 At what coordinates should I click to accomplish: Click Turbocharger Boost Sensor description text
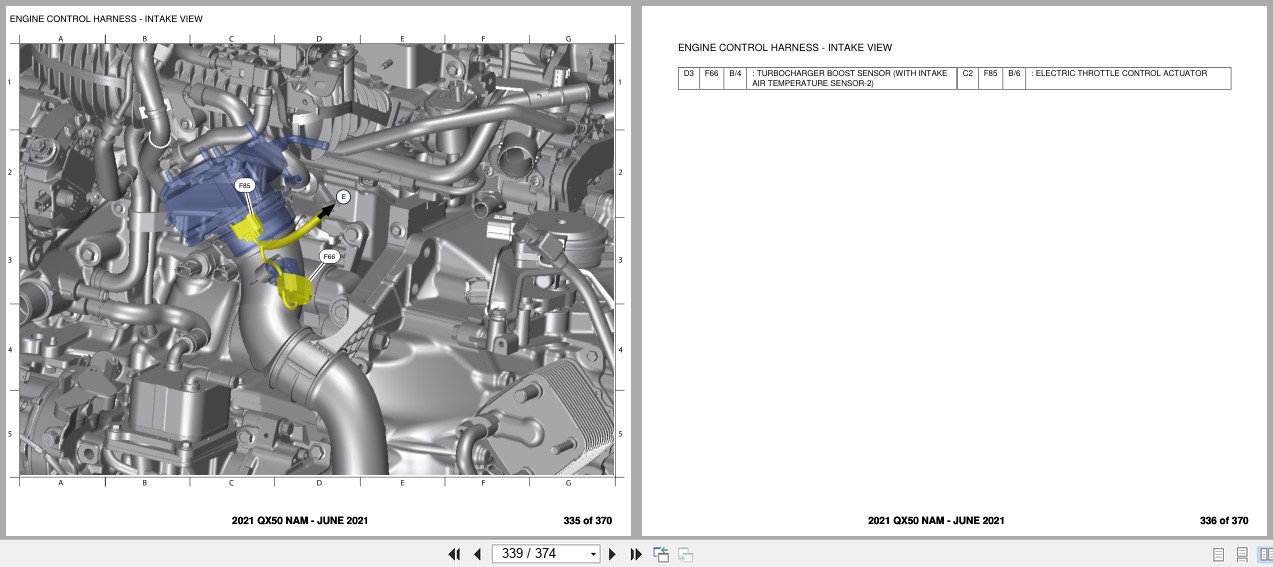pos(850,78)
